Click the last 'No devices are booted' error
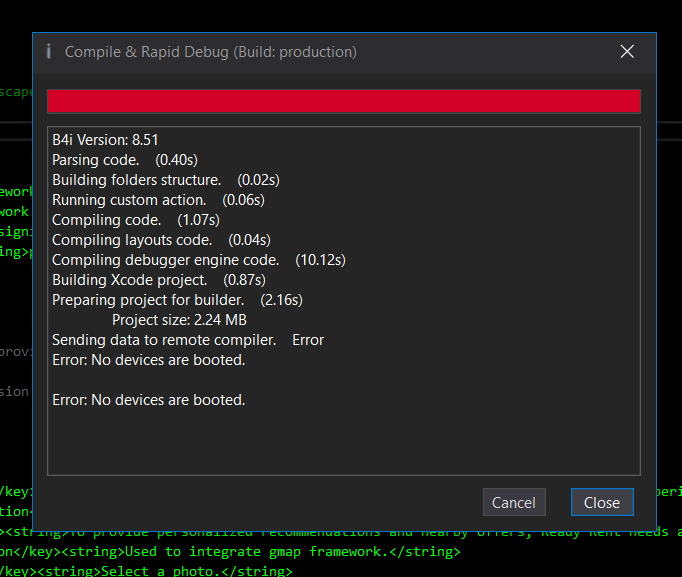 148,400
